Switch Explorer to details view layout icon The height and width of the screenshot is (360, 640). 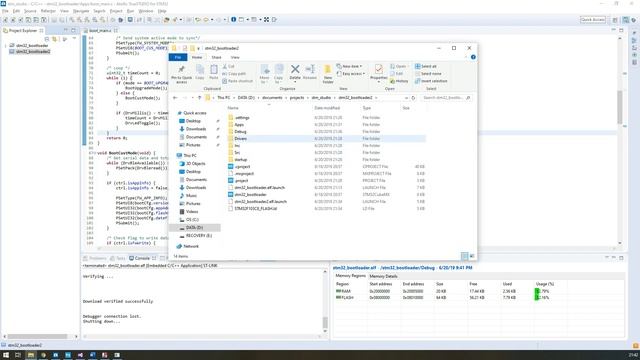[464, 256]
